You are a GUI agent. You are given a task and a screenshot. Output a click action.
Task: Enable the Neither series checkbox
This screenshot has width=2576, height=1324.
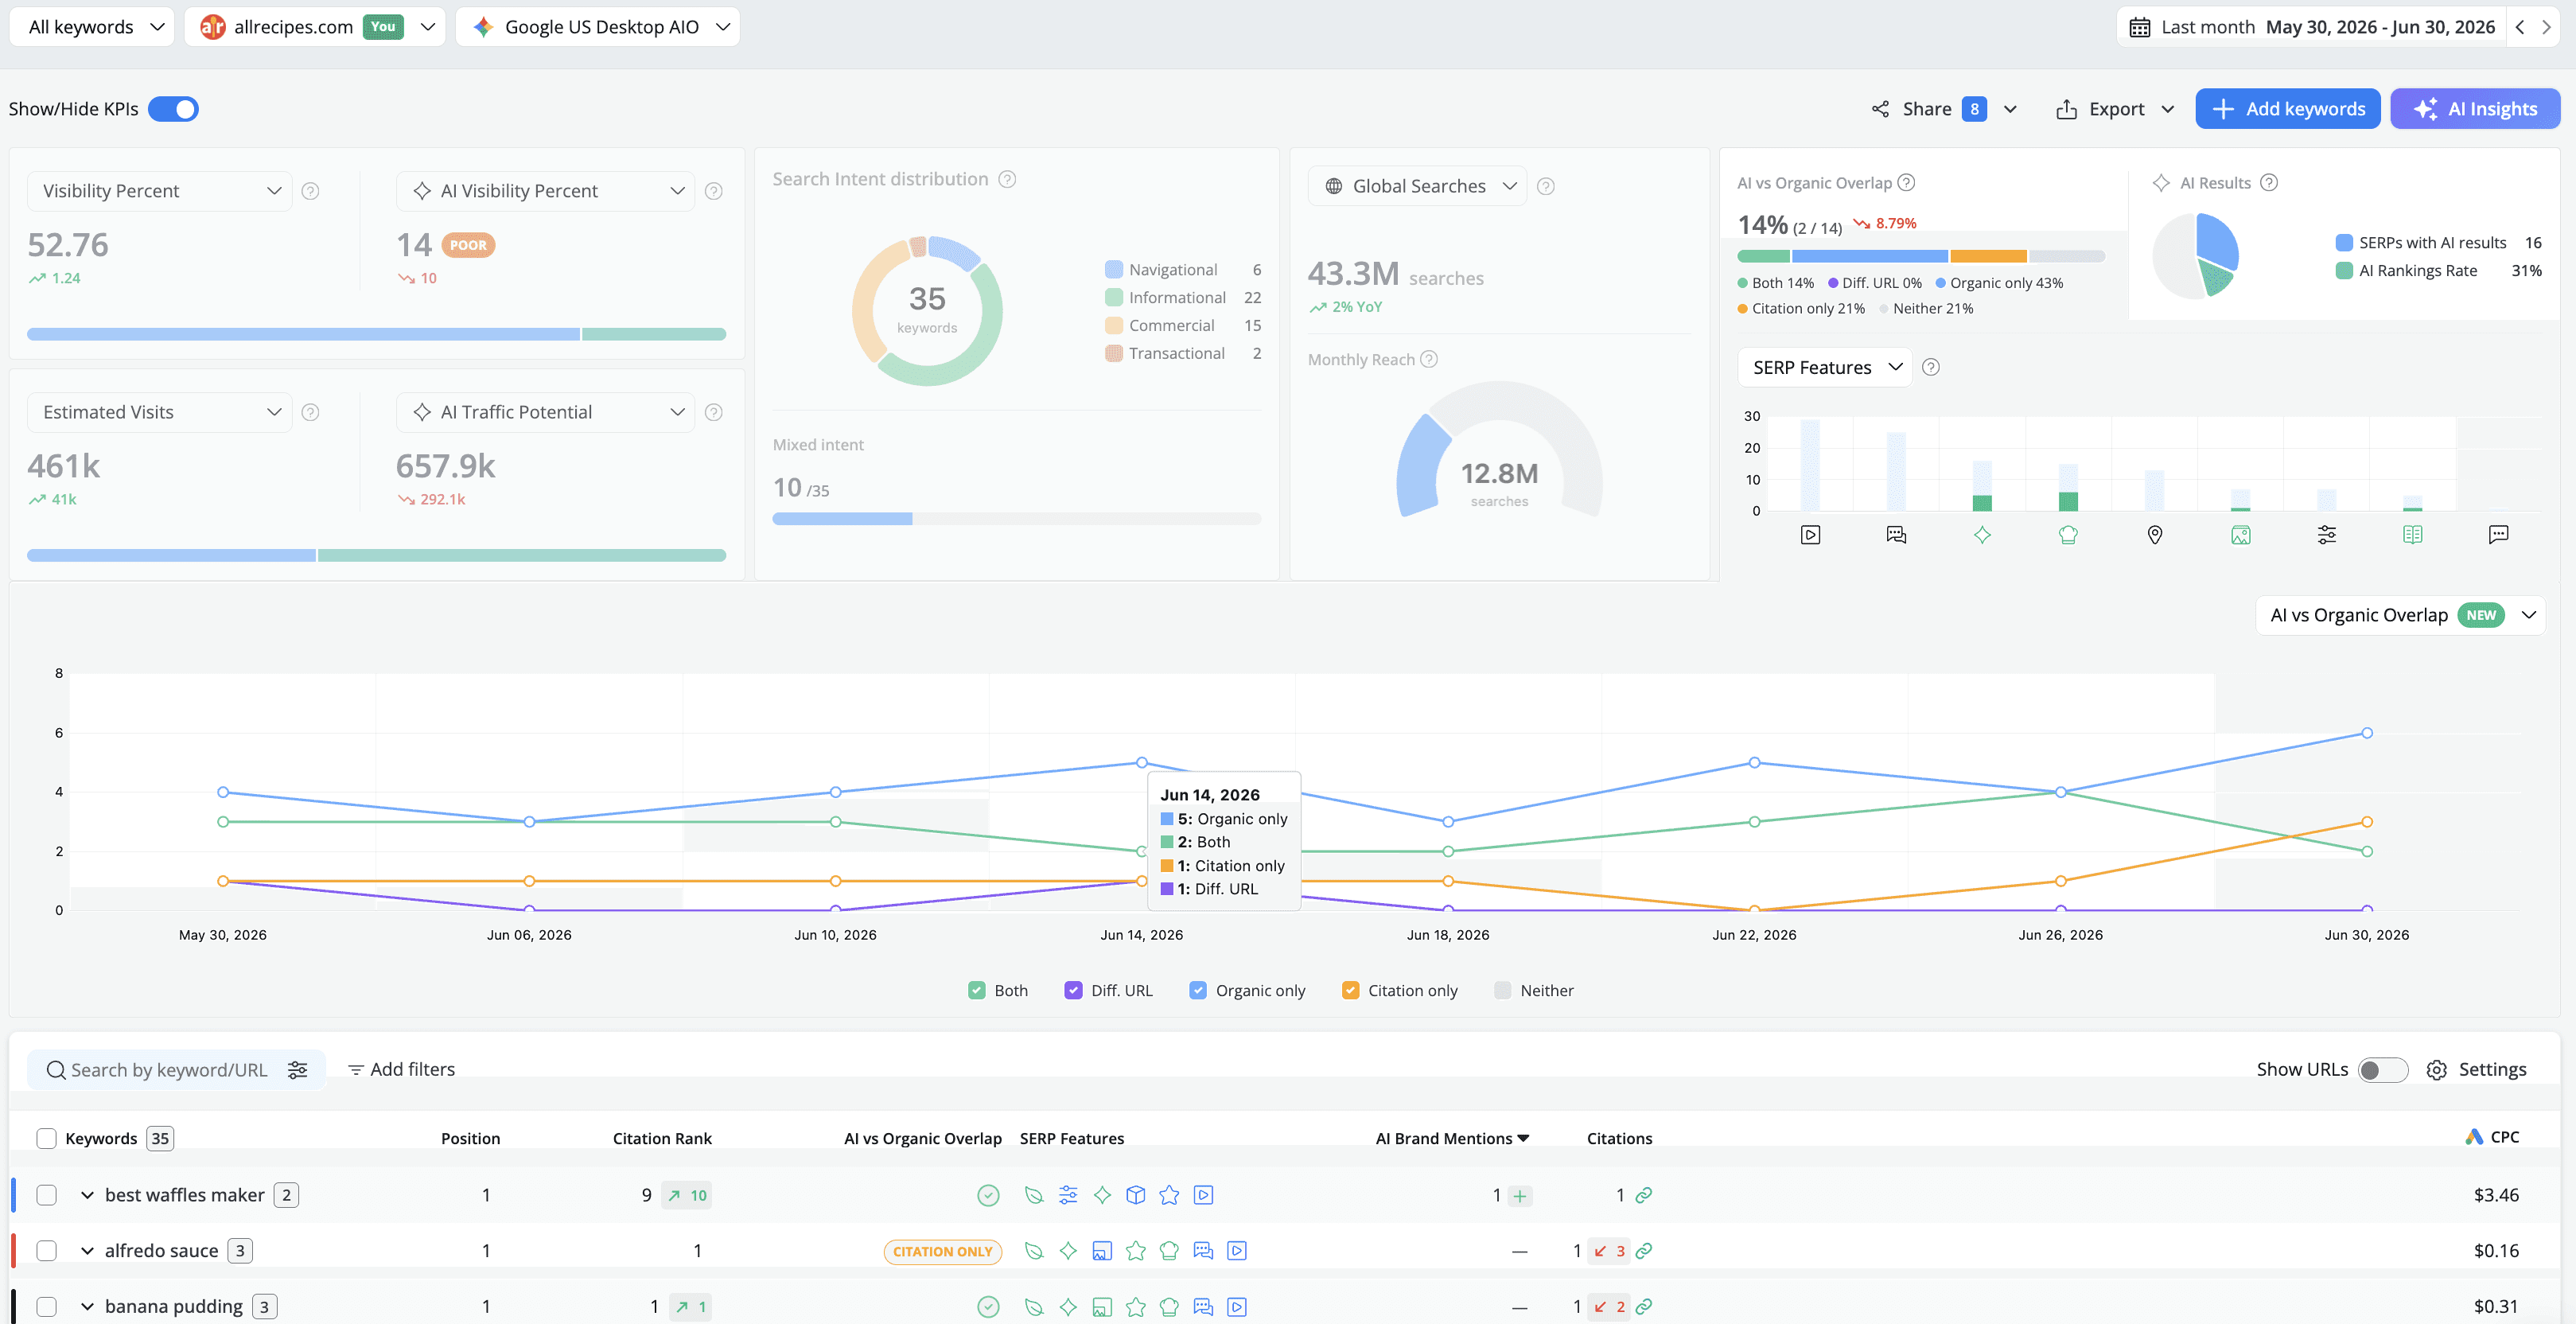click(1502, 991)
